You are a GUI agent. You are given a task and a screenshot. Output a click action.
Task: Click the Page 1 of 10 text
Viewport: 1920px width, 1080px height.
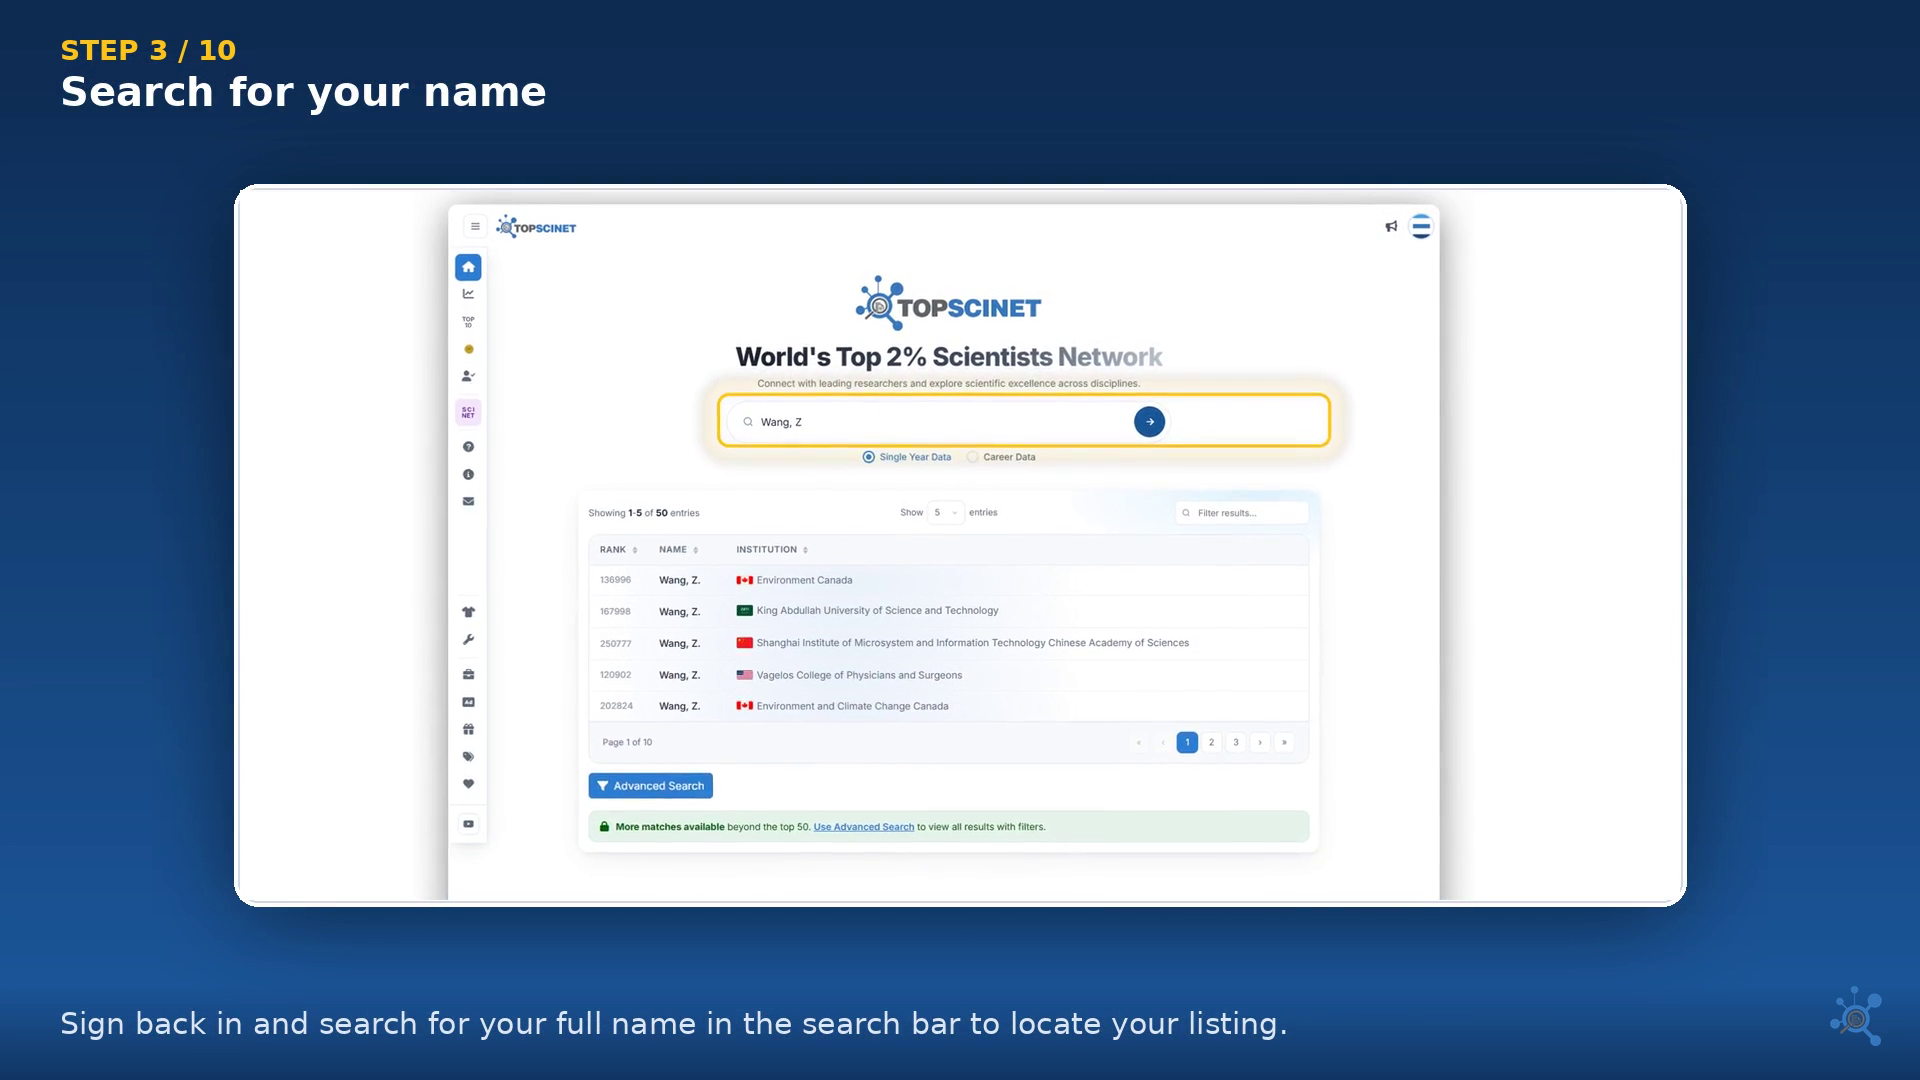point(627,742)
